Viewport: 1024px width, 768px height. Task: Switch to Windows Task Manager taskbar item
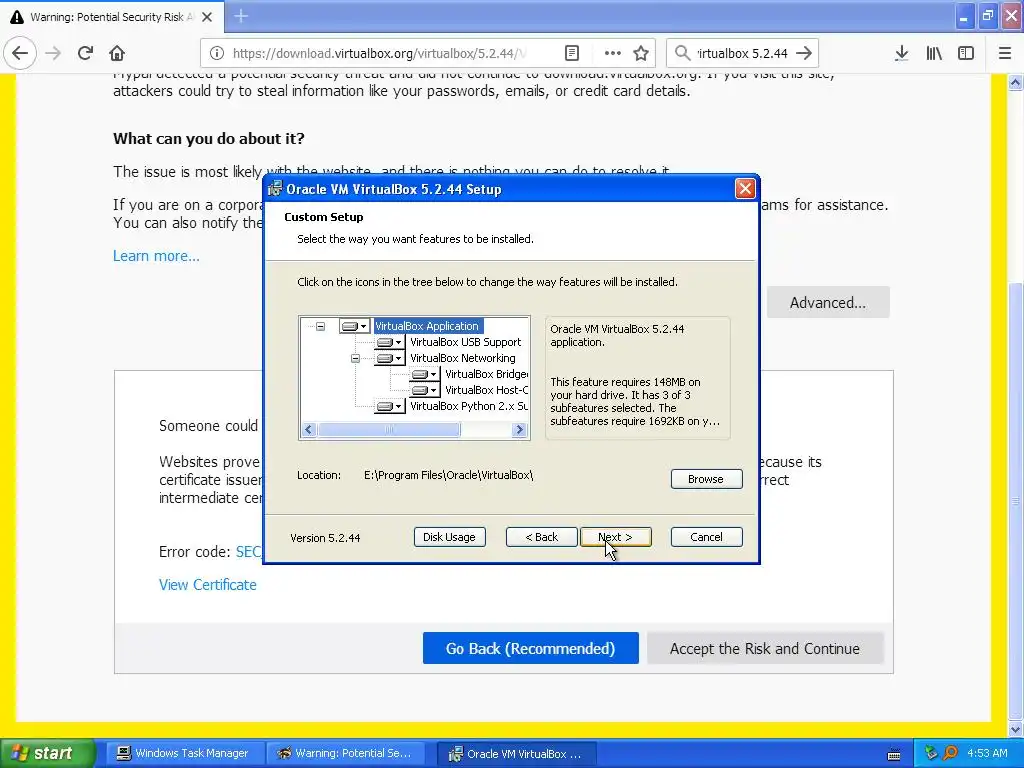[x=184, y=753]
